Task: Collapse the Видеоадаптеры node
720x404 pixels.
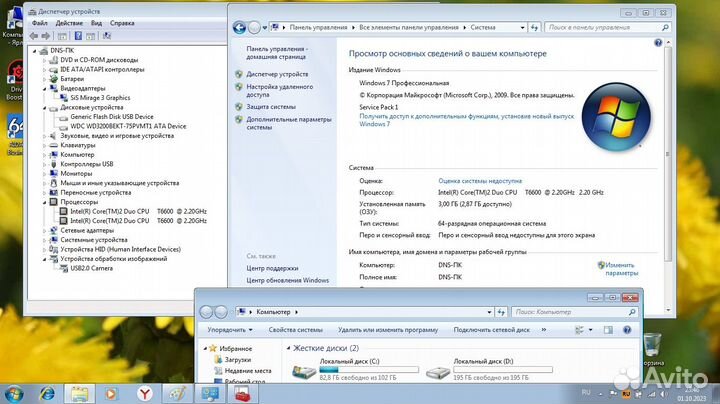Action: pos(45,89)
